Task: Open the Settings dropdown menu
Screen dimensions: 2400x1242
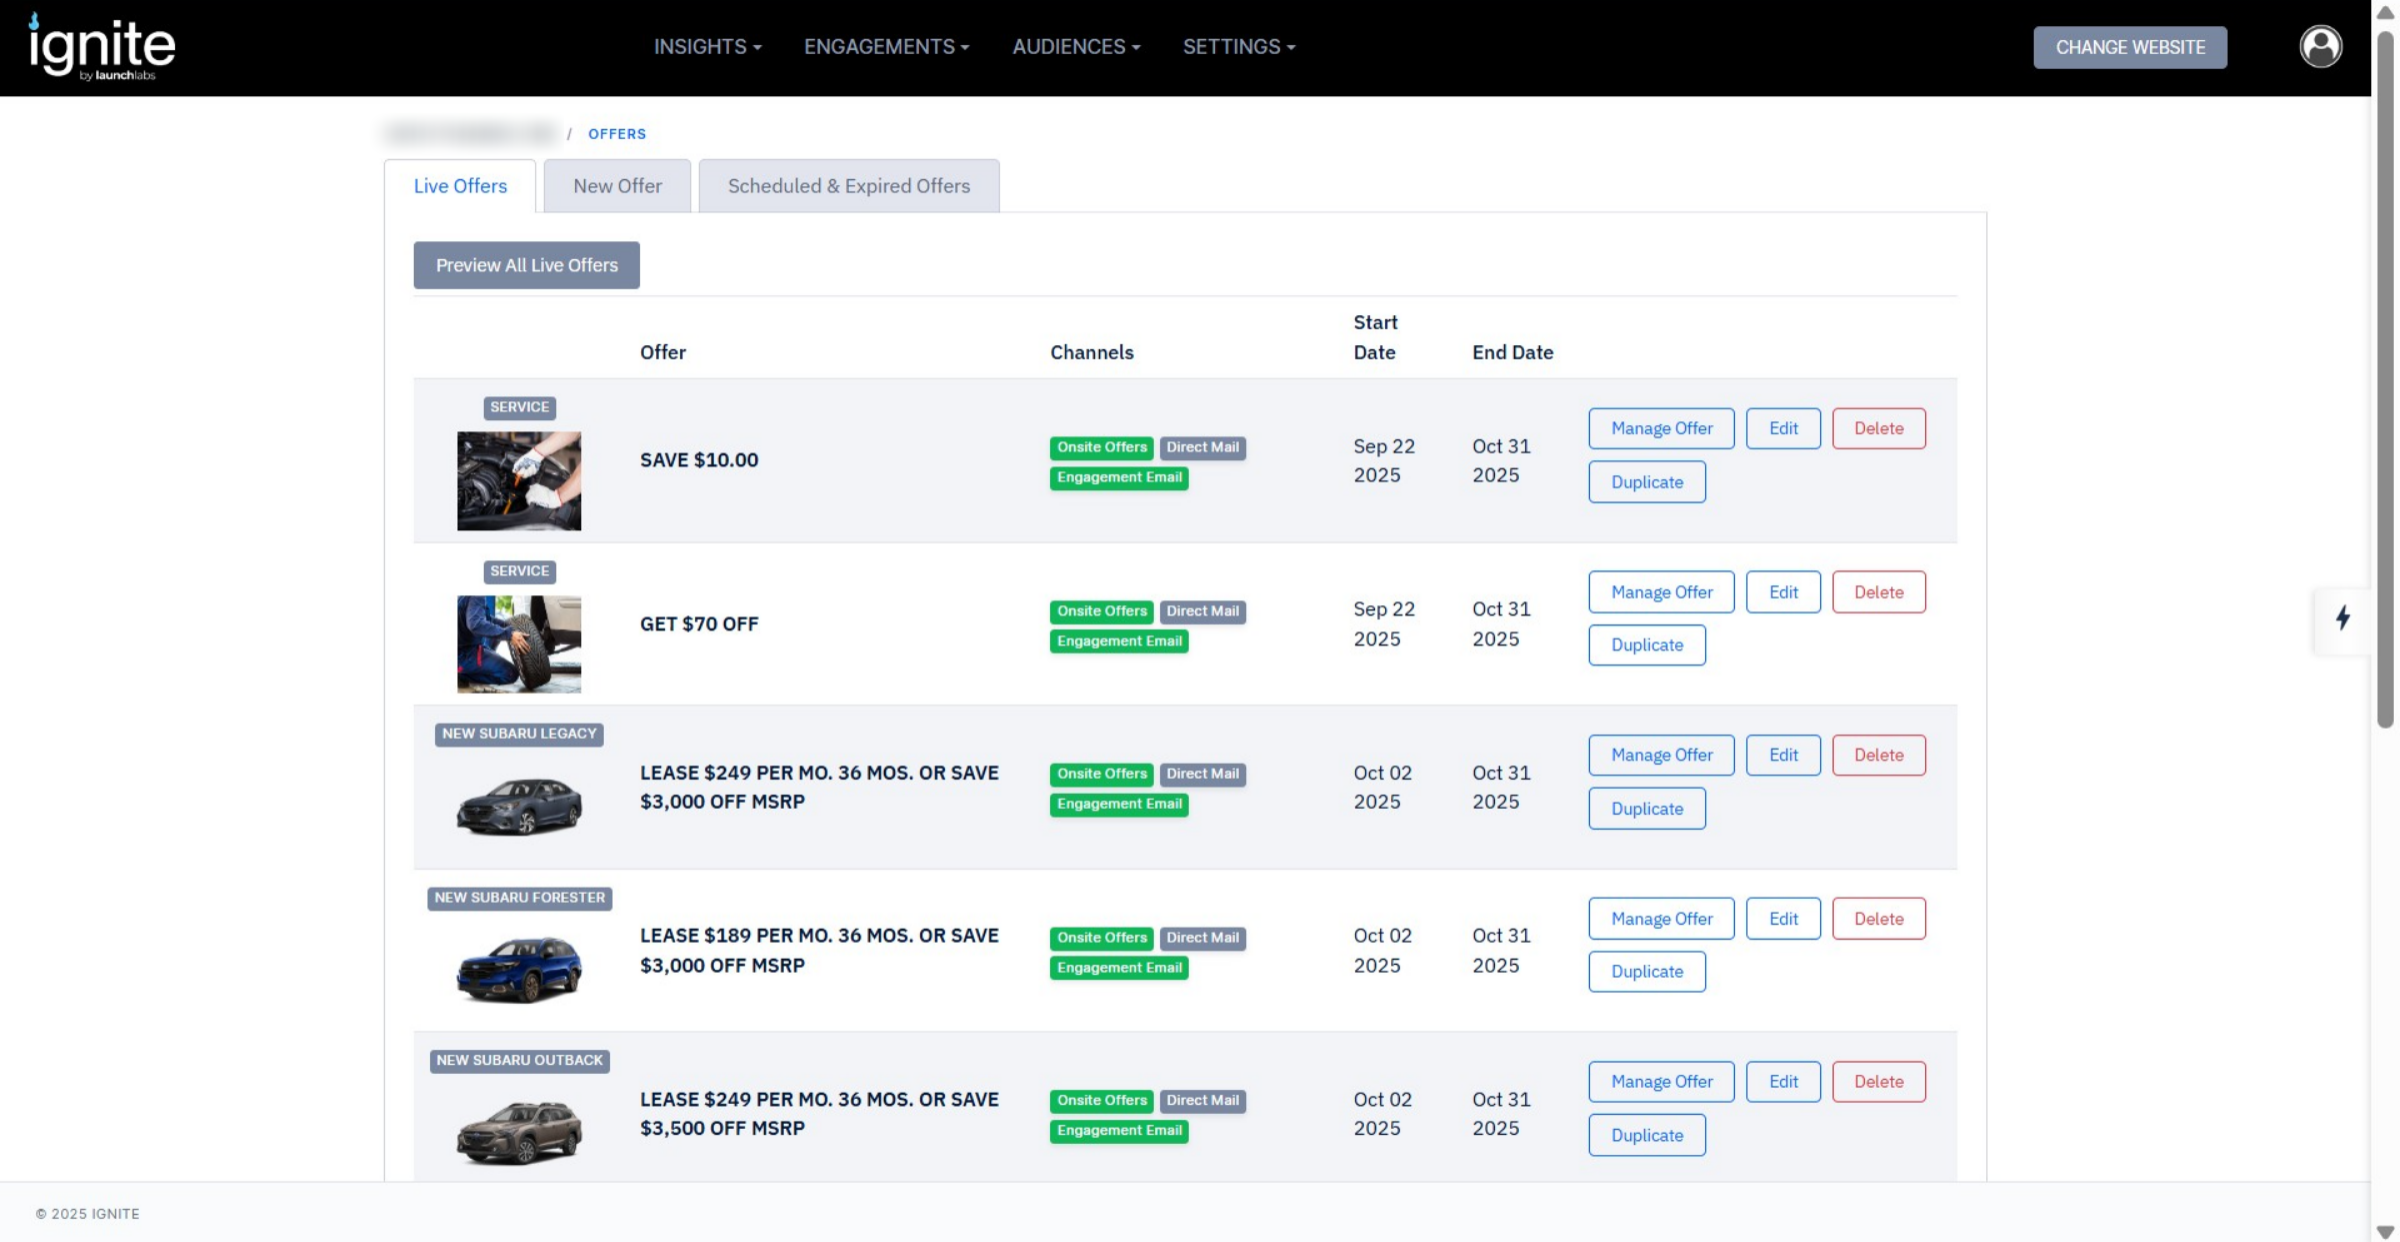Action: [x=1238, y=47]
